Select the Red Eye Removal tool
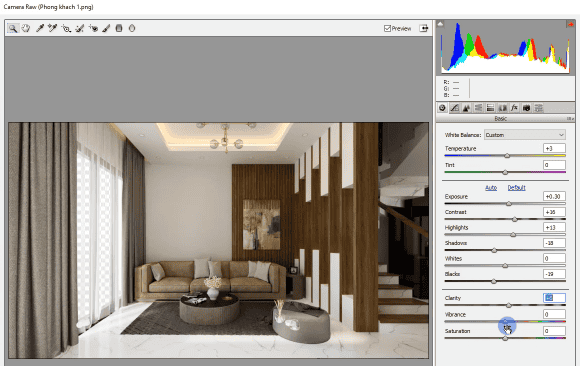Screen dimensions: 580x366 click(x=93, y=28)
